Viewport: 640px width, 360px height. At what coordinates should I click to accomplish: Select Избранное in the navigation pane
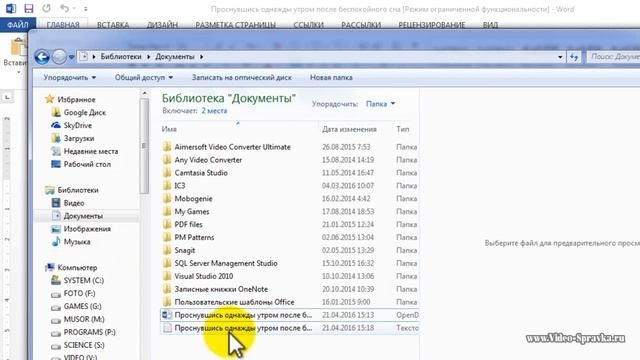pos(76,99)
